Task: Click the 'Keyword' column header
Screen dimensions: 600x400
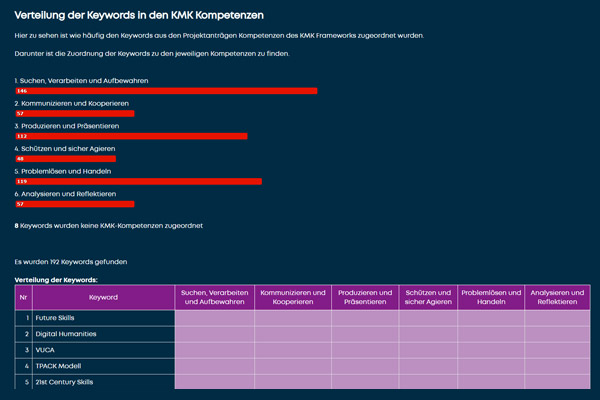Action: click(x=103, y=297)
